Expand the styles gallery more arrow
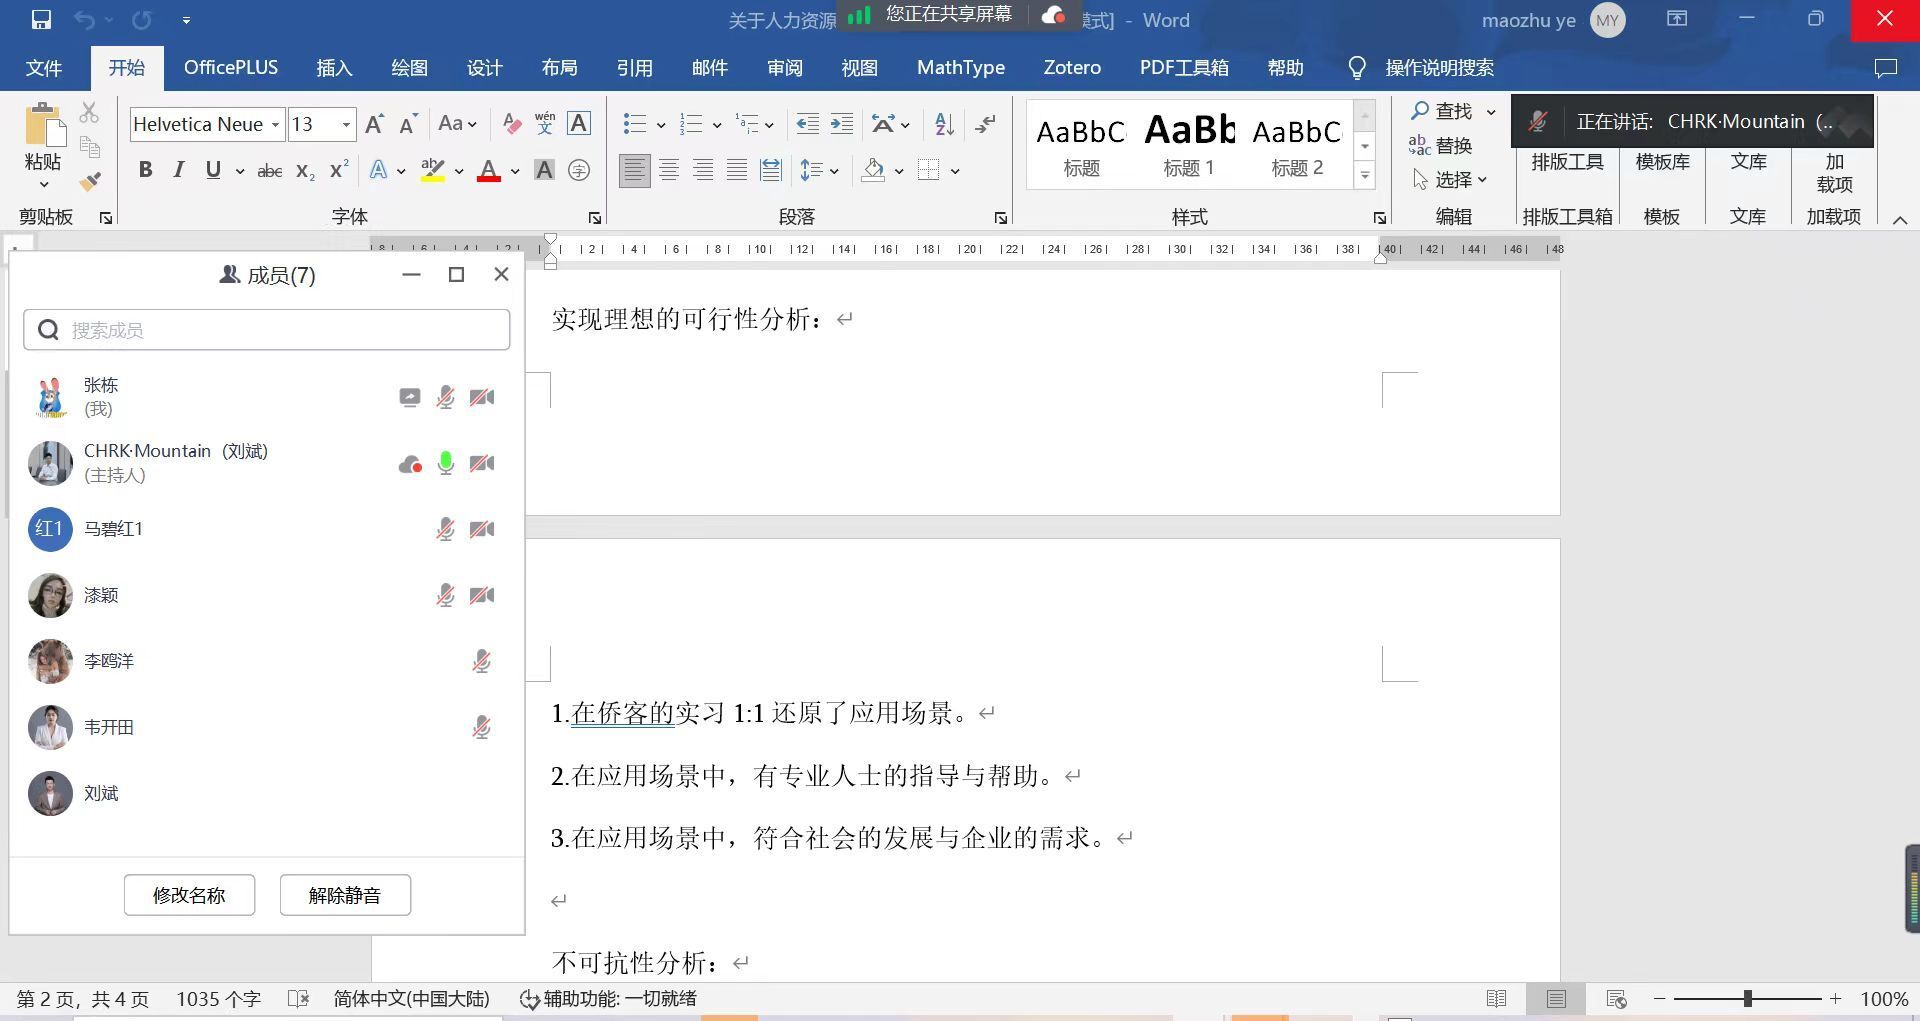Viewport: 1920px width, 1021px height. [1365, 176]
